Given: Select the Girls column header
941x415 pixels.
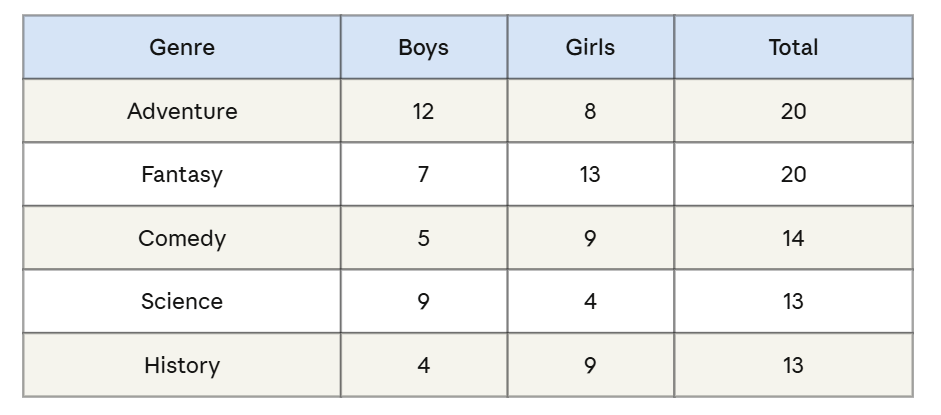Looking at the screenshot, I should 591,47.
